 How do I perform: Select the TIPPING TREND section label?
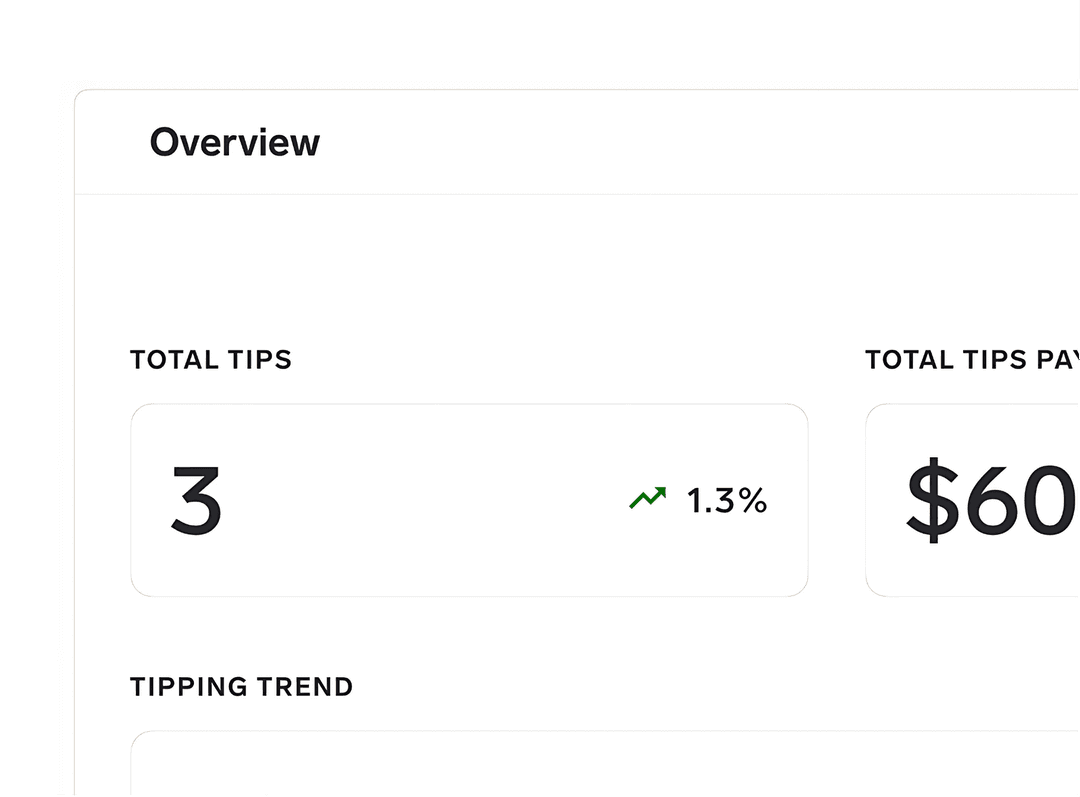pyautogui.click(x=241, y=687)
